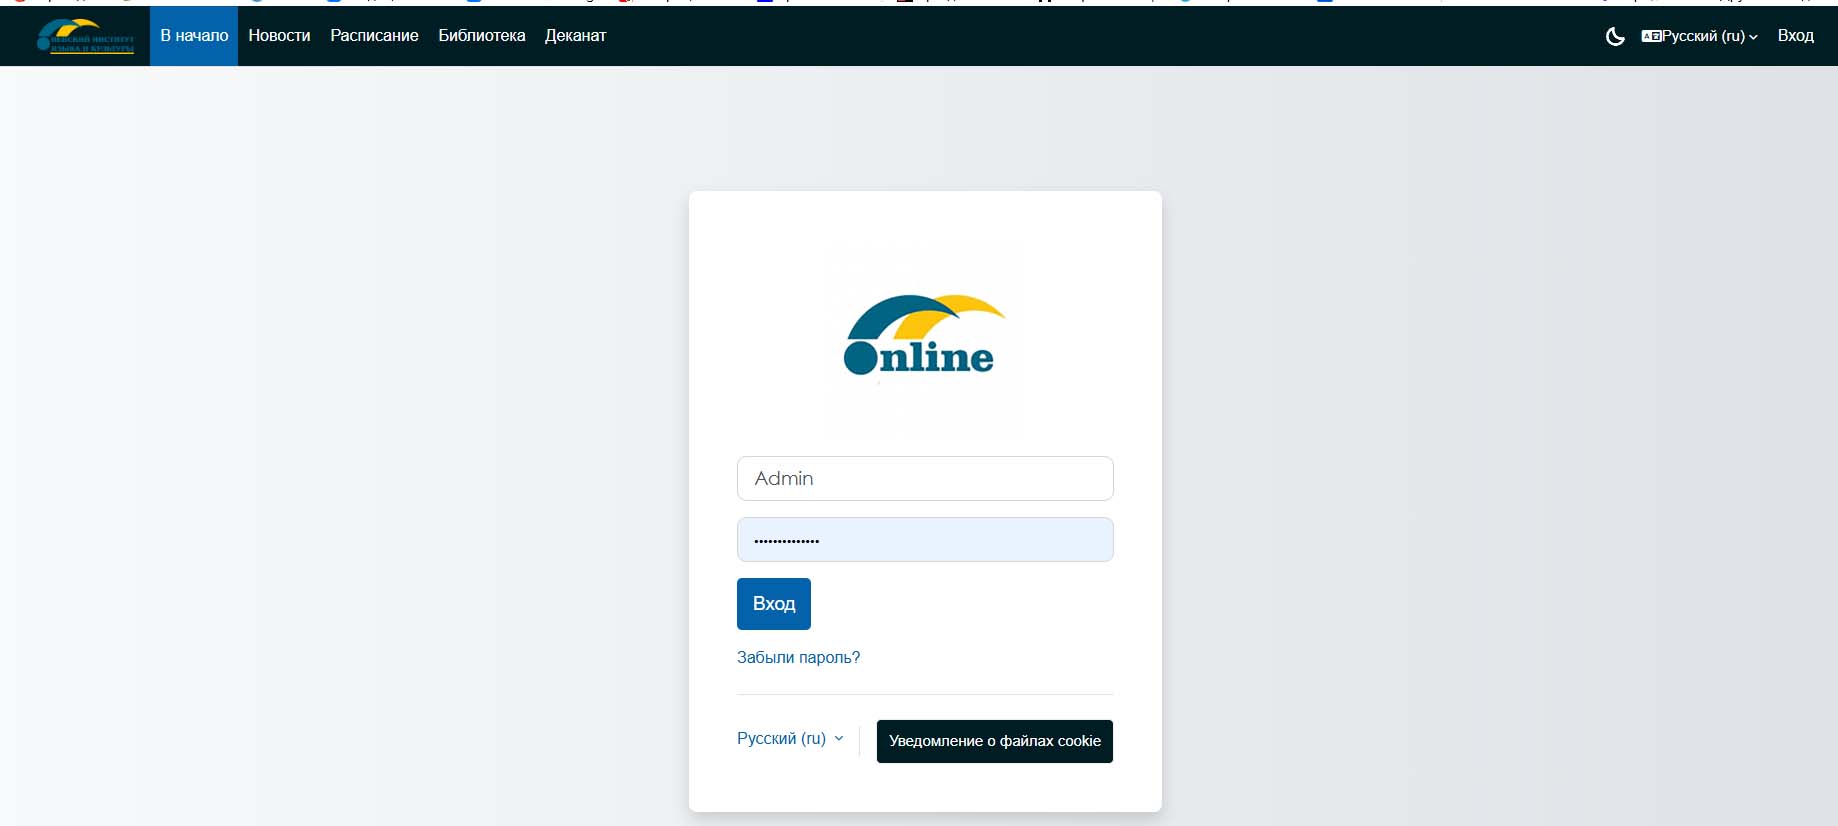Focus the username field containing Admin
This screenshot has height=826, width=1838.
(x=925, y=478)
